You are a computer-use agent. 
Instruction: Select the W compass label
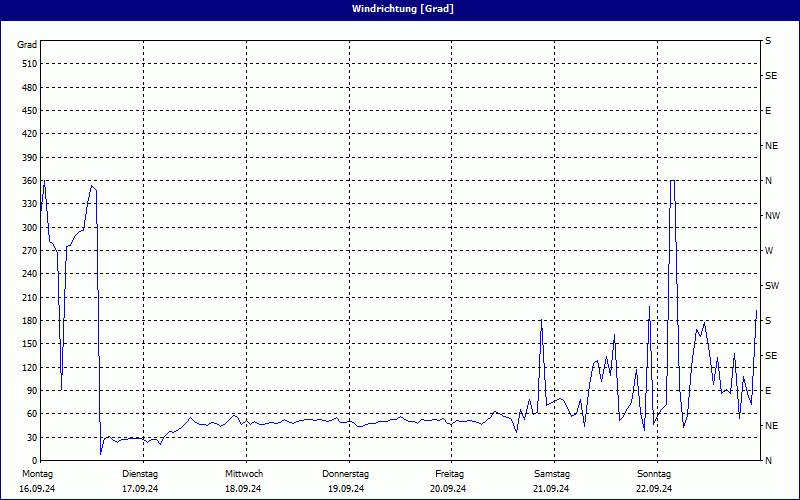[x=769, y=251]
